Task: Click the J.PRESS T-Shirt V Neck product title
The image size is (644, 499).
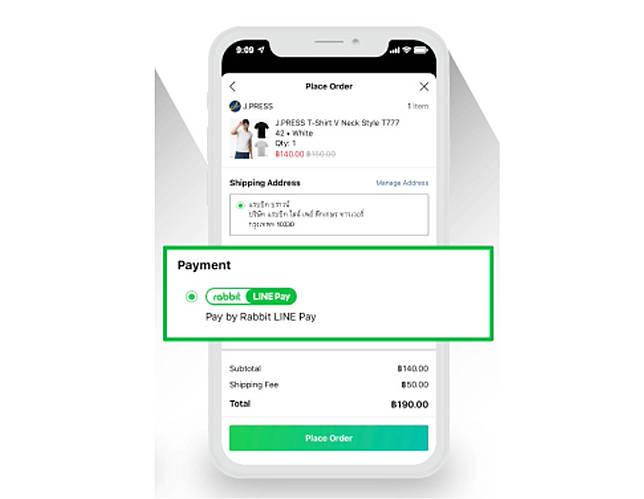Action: [337, 123]
